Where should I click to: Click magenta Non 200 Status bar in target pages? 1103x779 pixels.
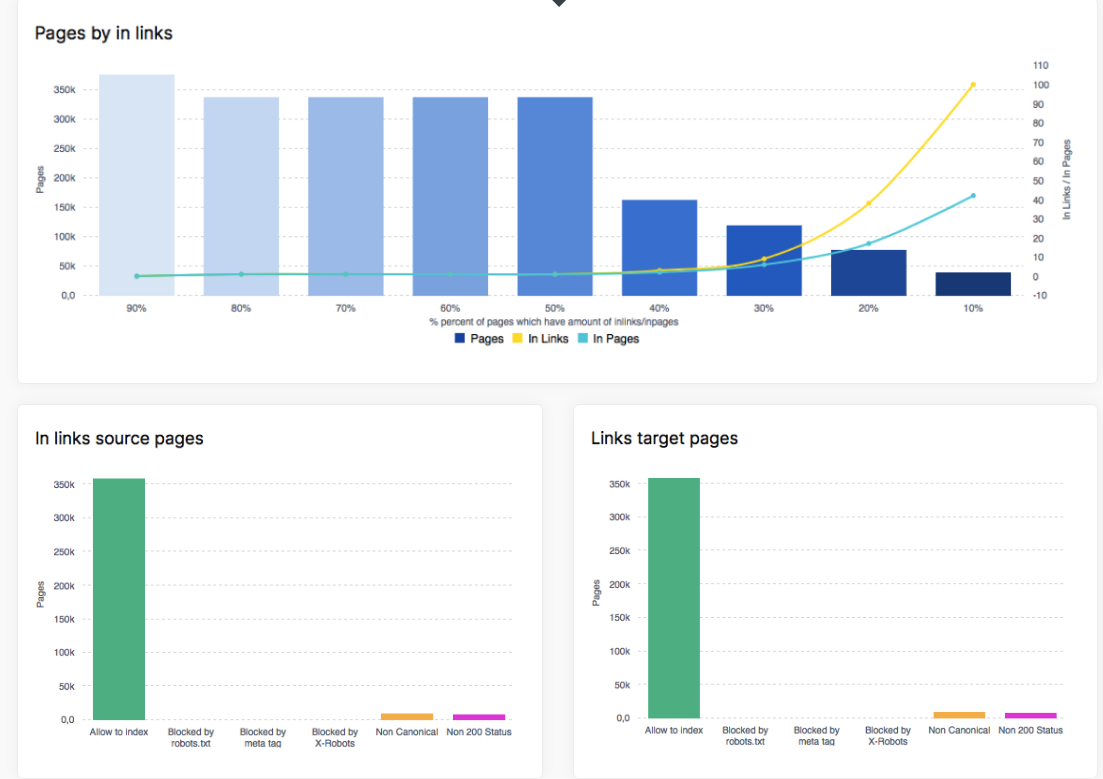click(x=1030, y=716)
